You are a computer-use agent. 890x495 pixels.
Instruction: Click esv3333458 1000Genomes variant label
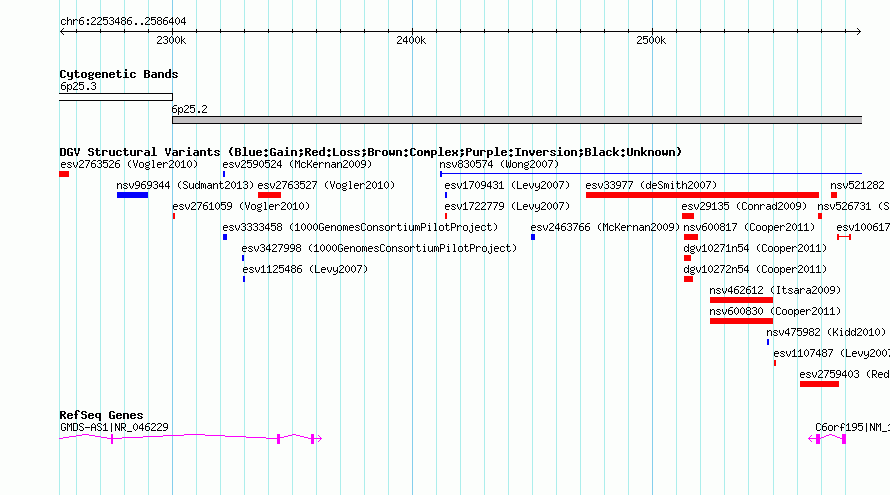[360, 228]
